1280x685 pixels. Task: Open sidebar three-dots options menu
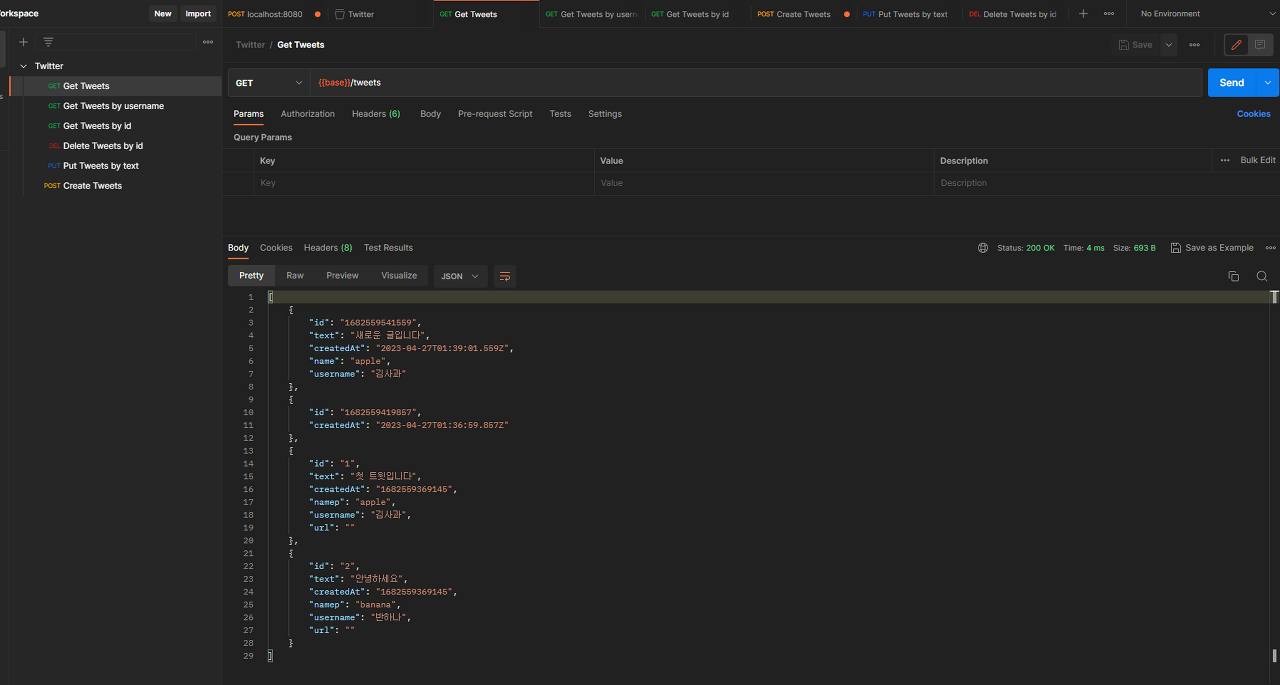[x=207, y=42]
